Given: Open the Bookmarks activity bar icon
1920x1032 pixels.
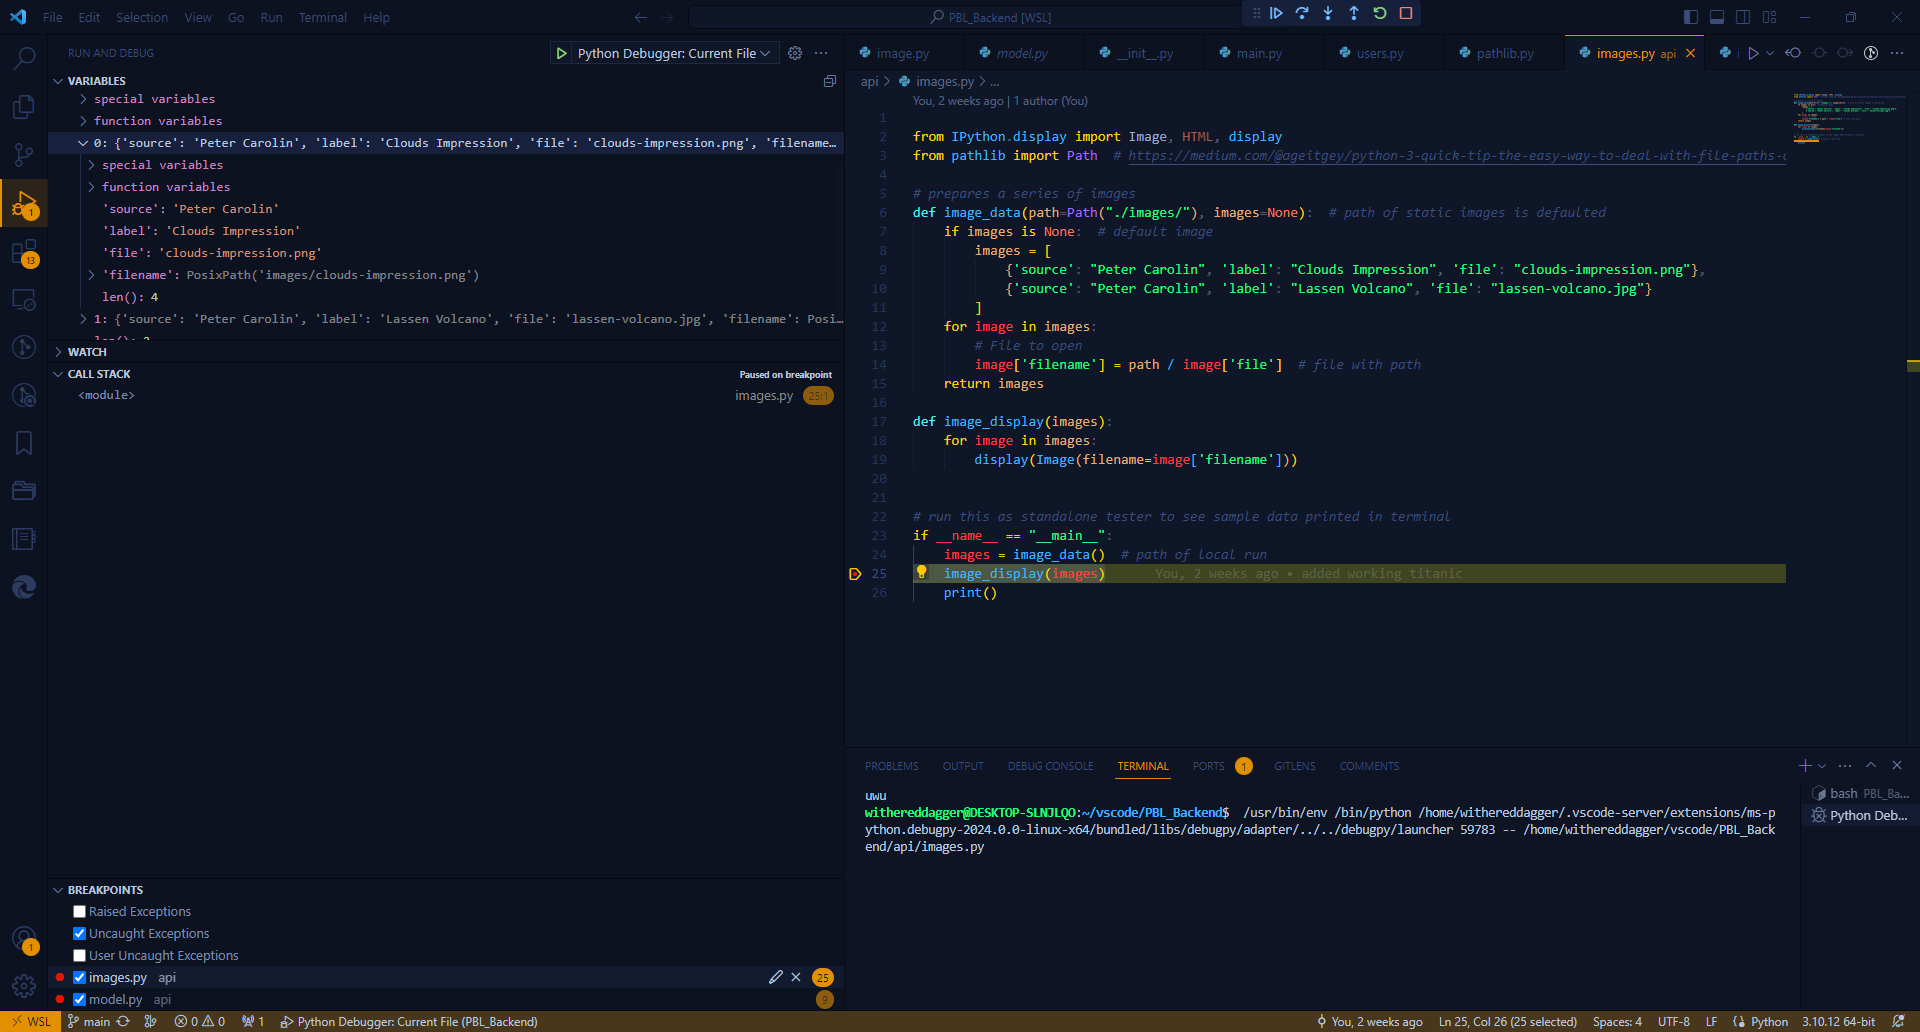Looking at the screenshot, I should [x=24, y=443].
